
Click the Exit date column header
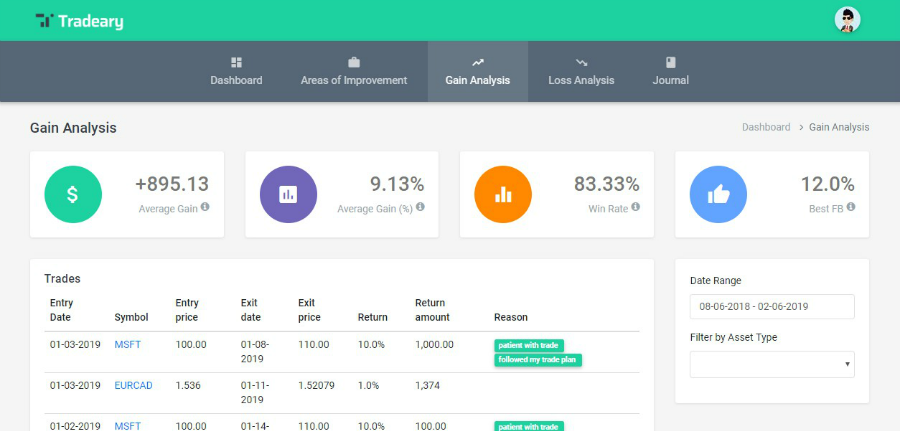(x=251, y=310)
